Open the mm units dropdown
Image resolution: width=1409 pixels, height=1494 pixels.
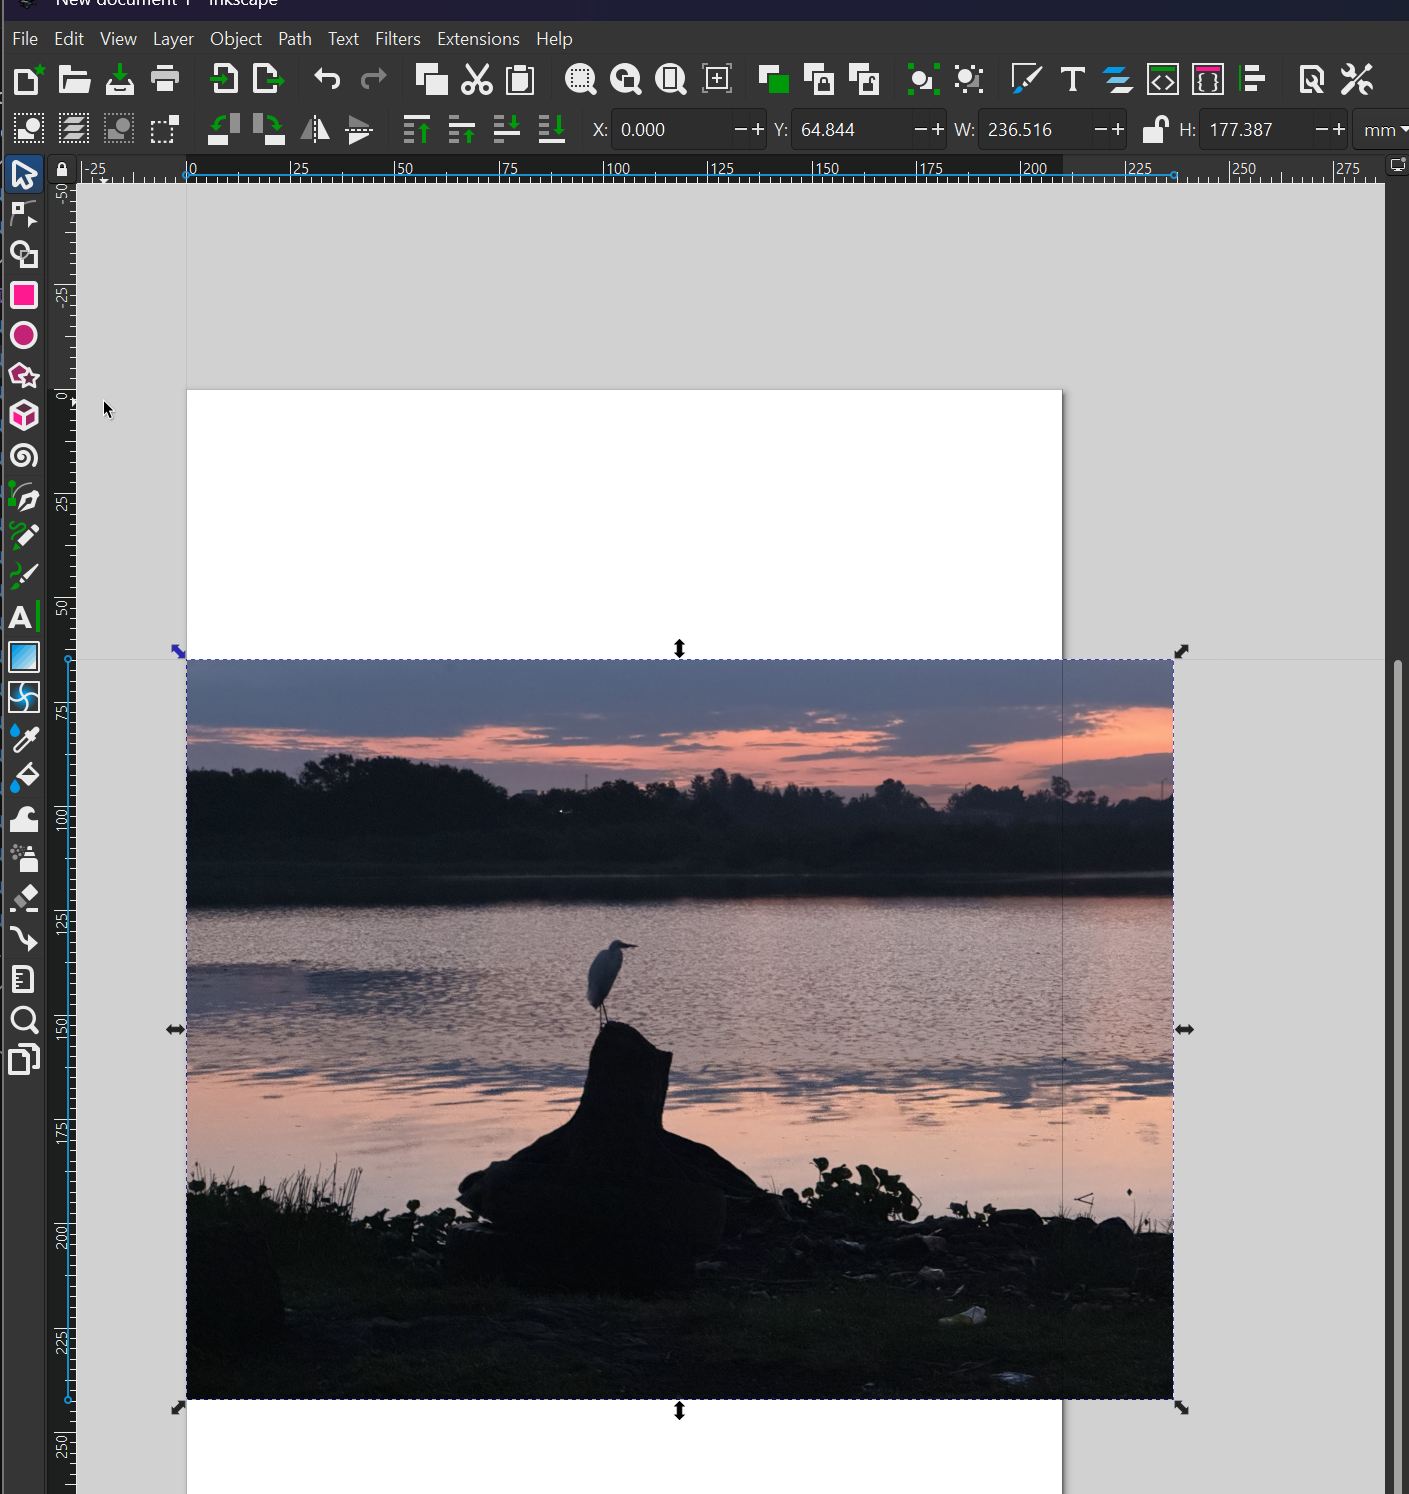1382,130
